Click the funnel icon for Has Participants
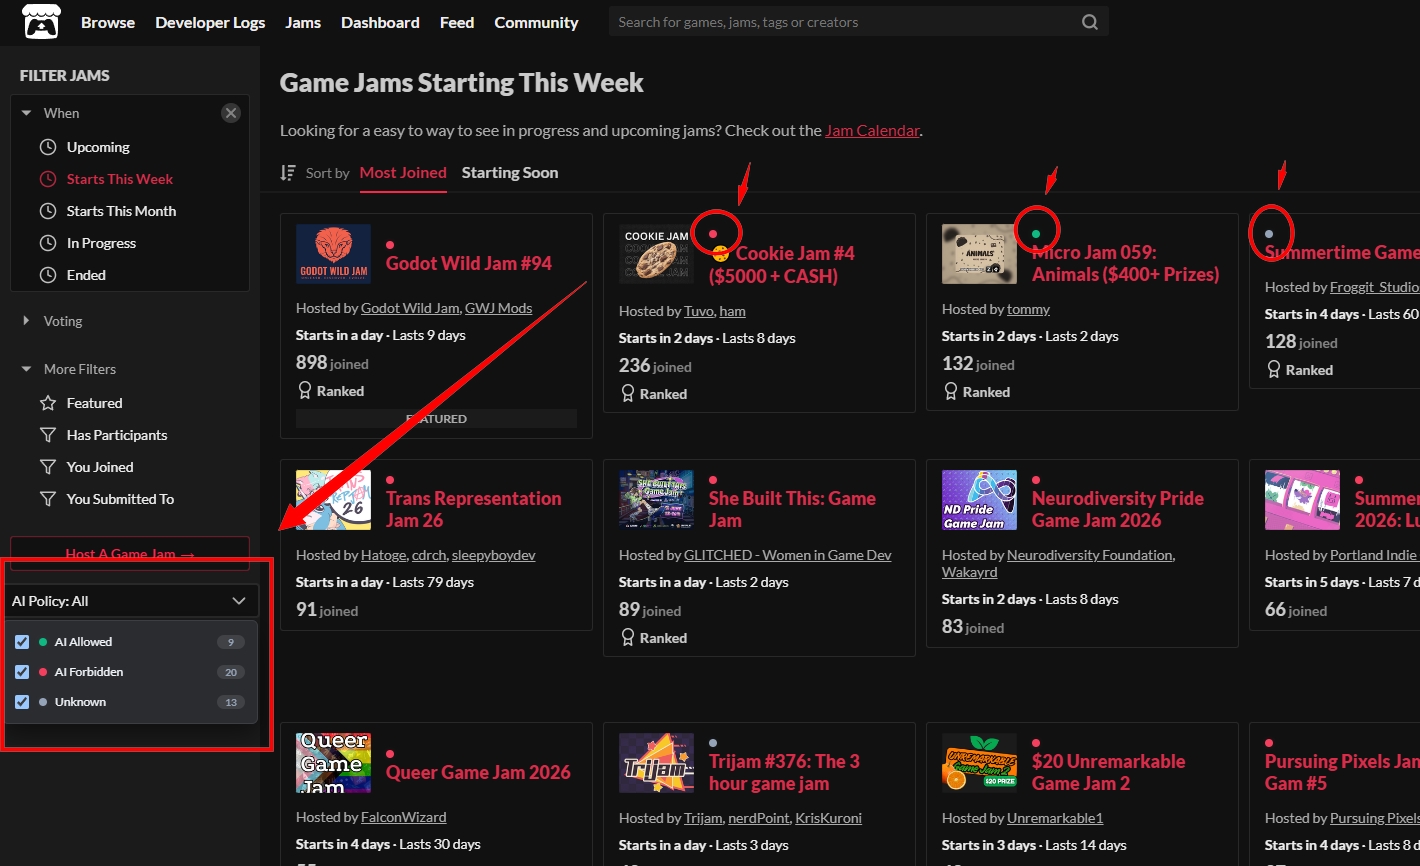 [x=48, y=435]
